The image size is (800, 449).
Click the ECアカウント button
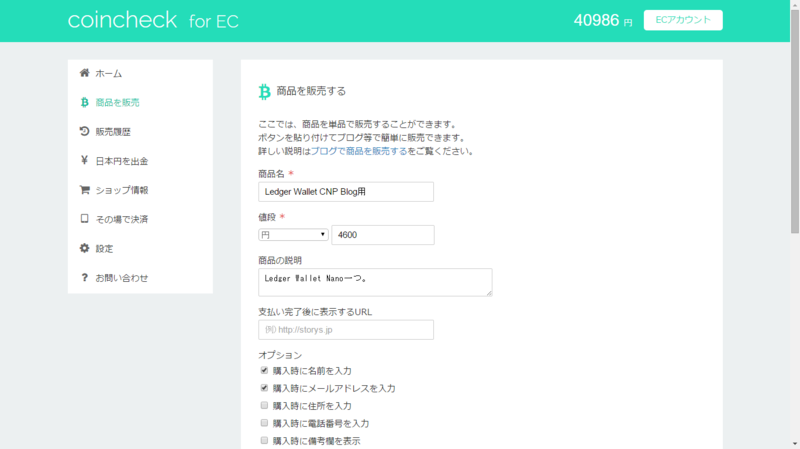[683, 20]
